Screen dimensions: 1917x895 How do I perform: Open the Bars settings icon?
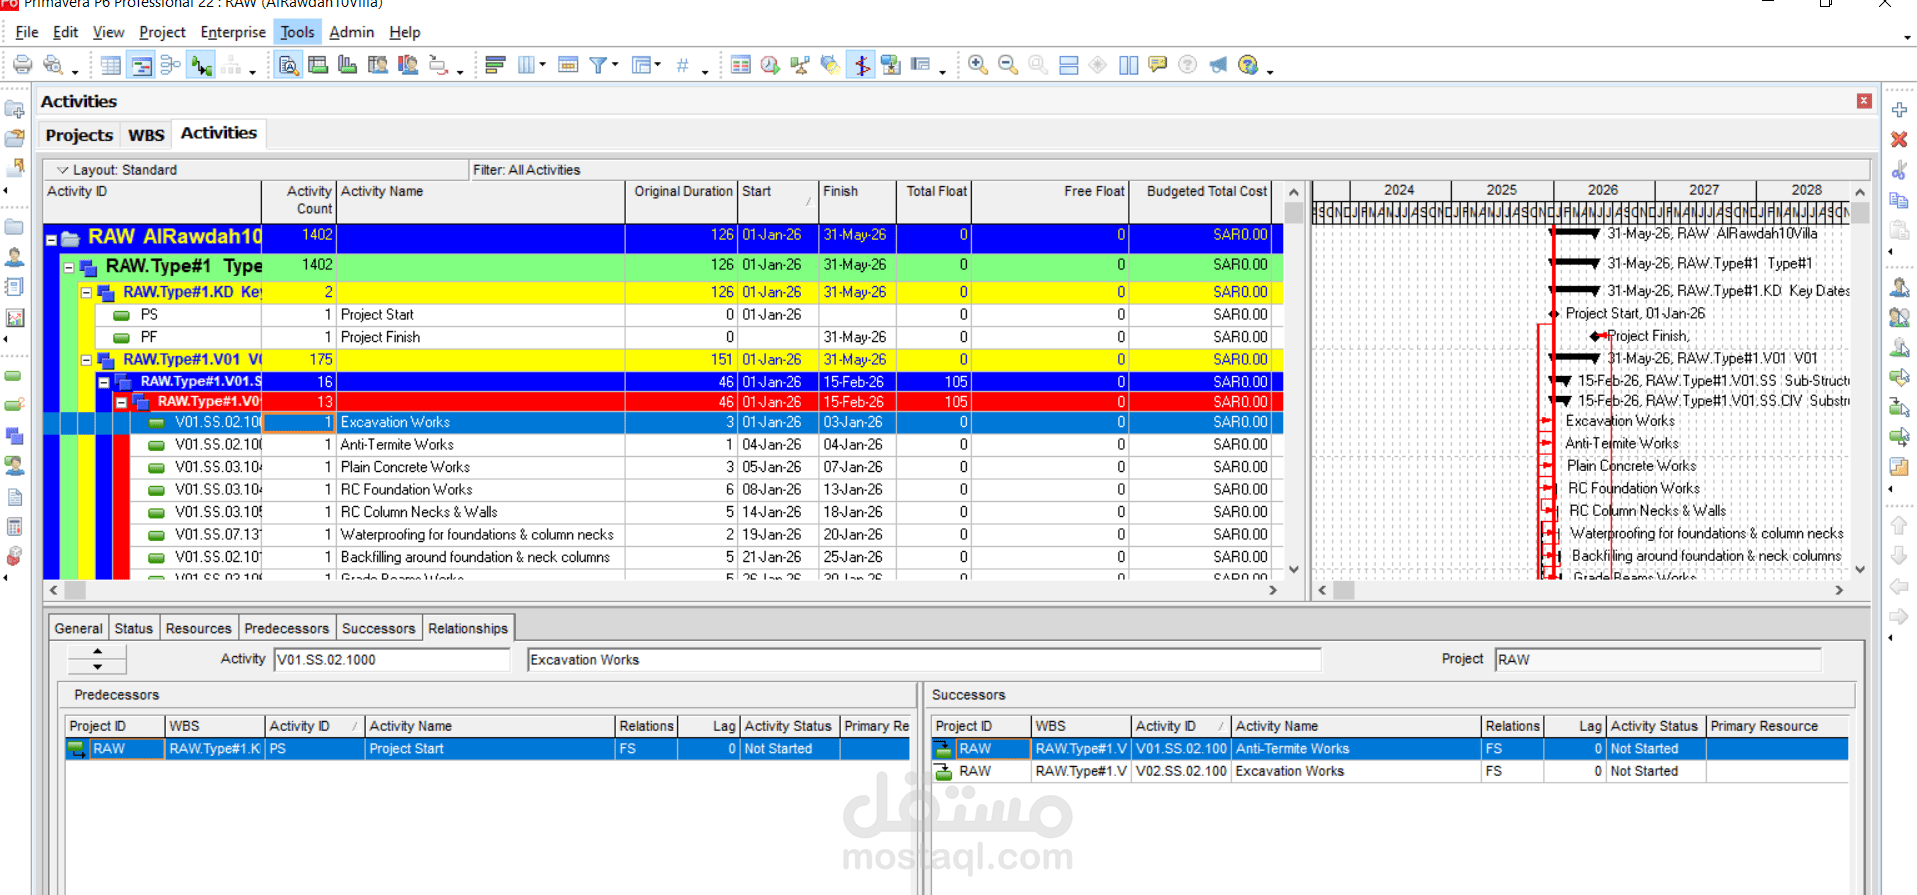[495, 65]
